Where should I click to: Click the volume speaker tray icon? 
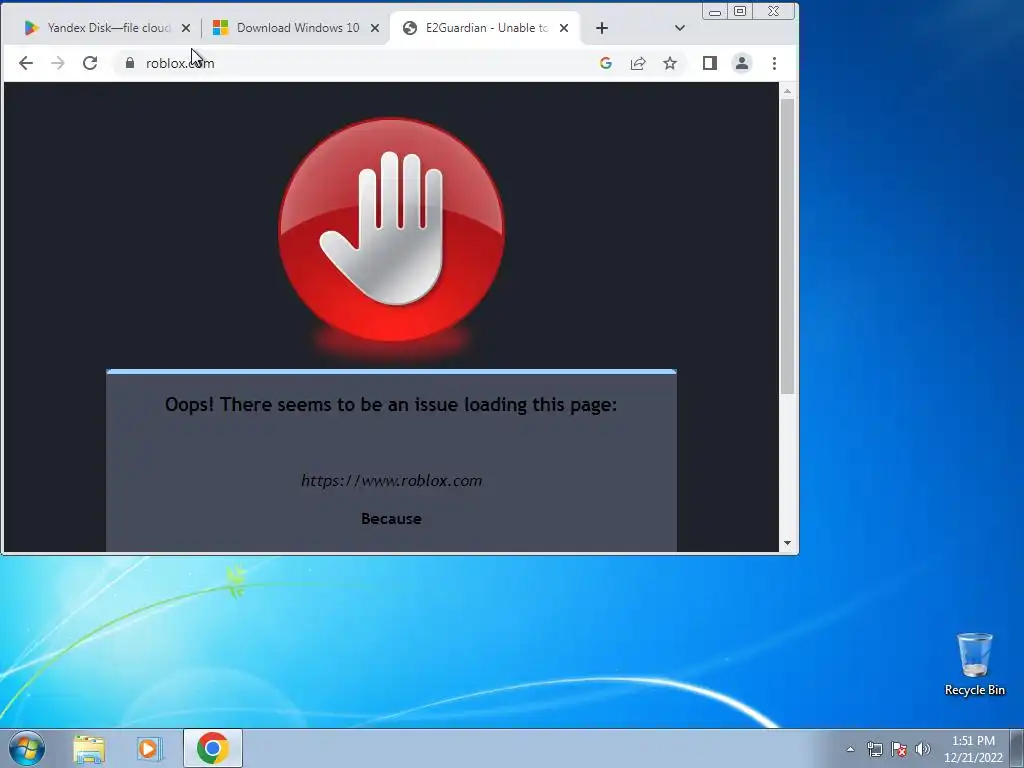click(923, 749)
